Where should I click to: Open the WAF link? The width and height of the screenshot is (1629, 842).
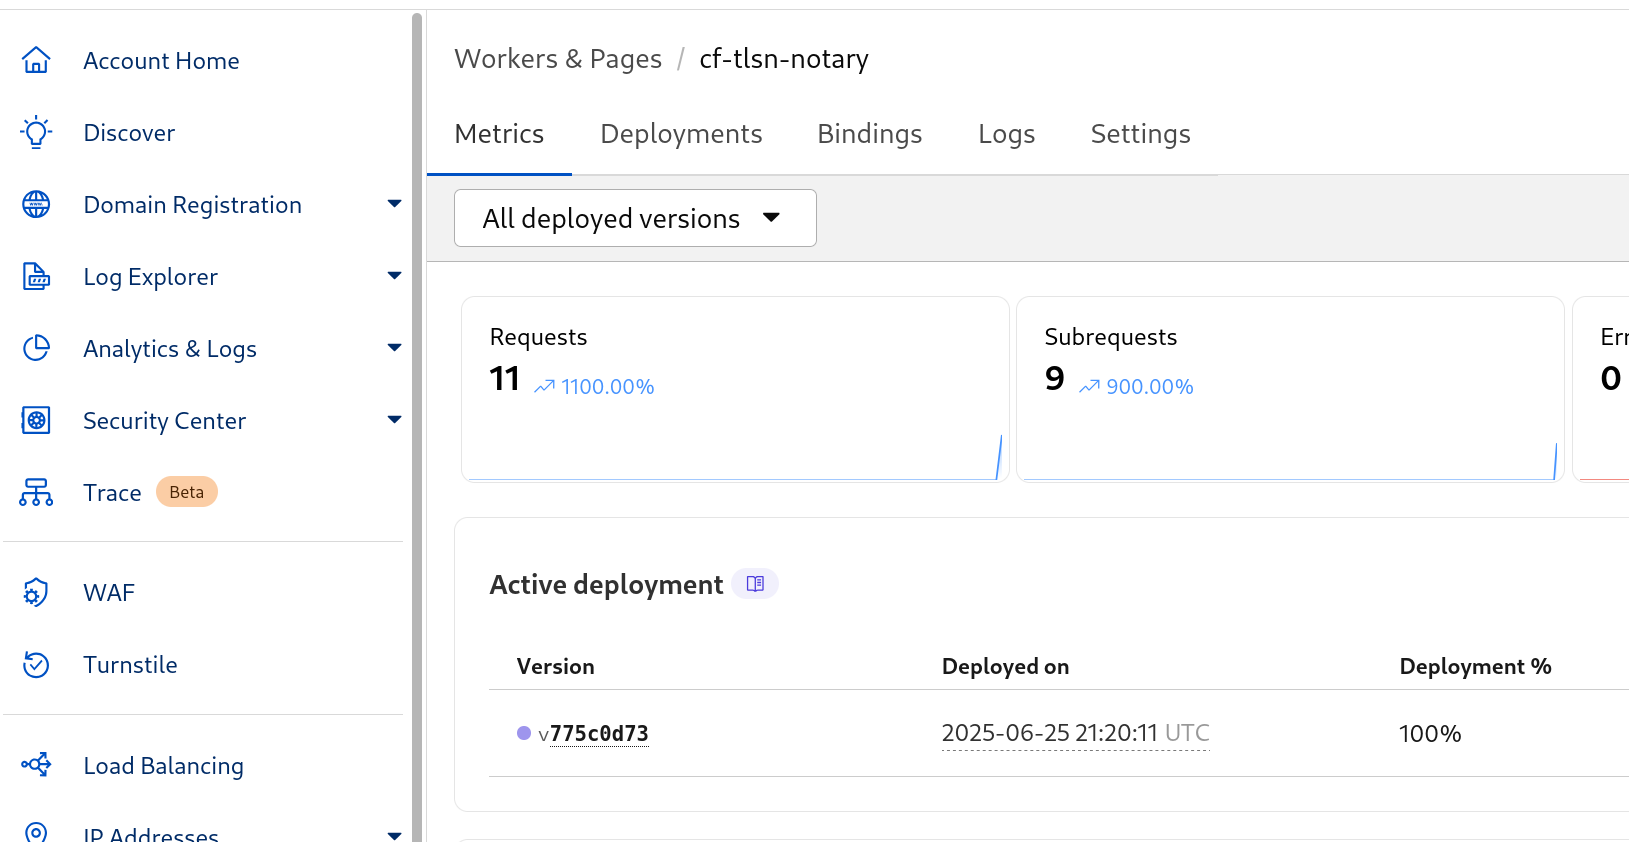109,593
